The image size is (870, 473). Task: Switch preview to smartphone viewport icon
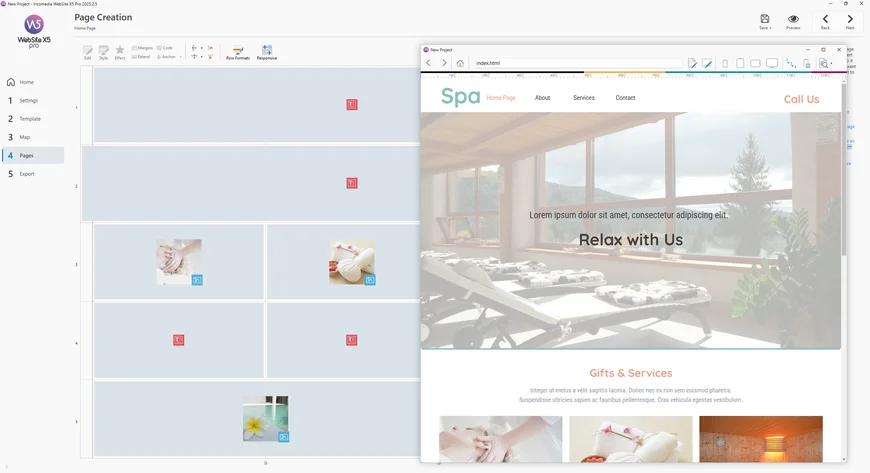click(x=725, y=63)
